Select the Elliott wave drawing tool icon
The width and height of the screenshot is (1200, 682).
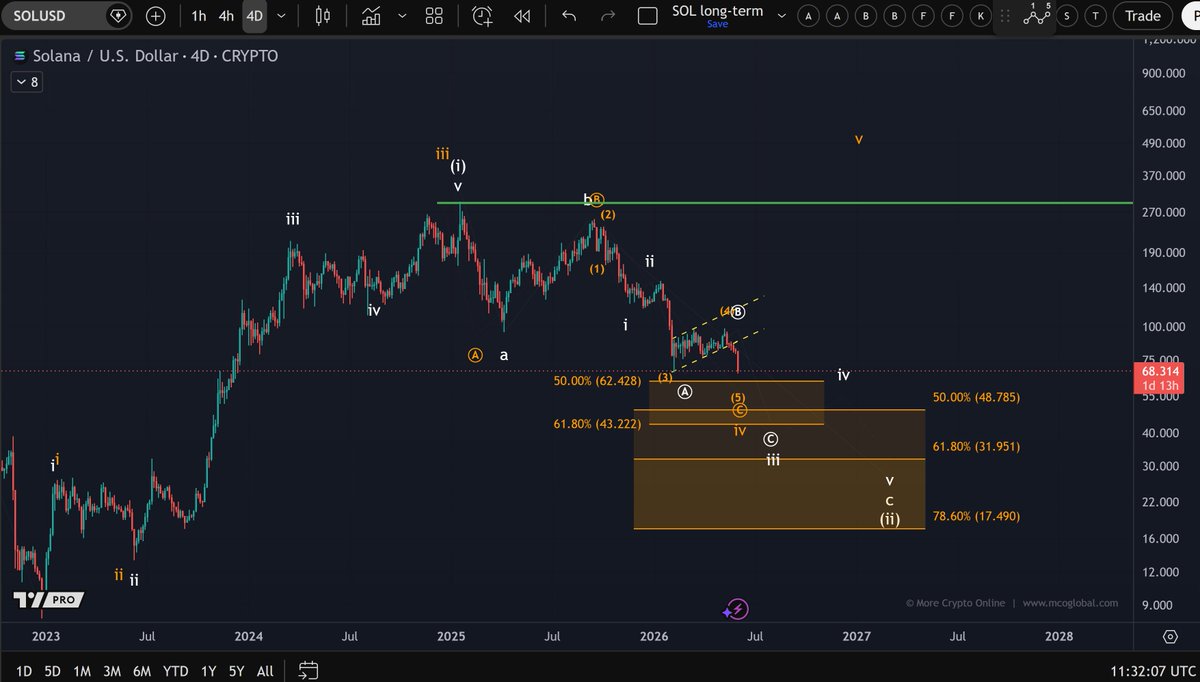coord(1036,16)
